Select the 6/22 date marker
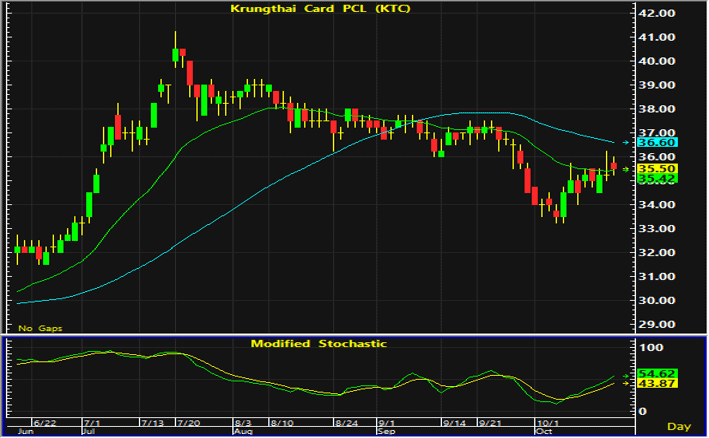 45,423
